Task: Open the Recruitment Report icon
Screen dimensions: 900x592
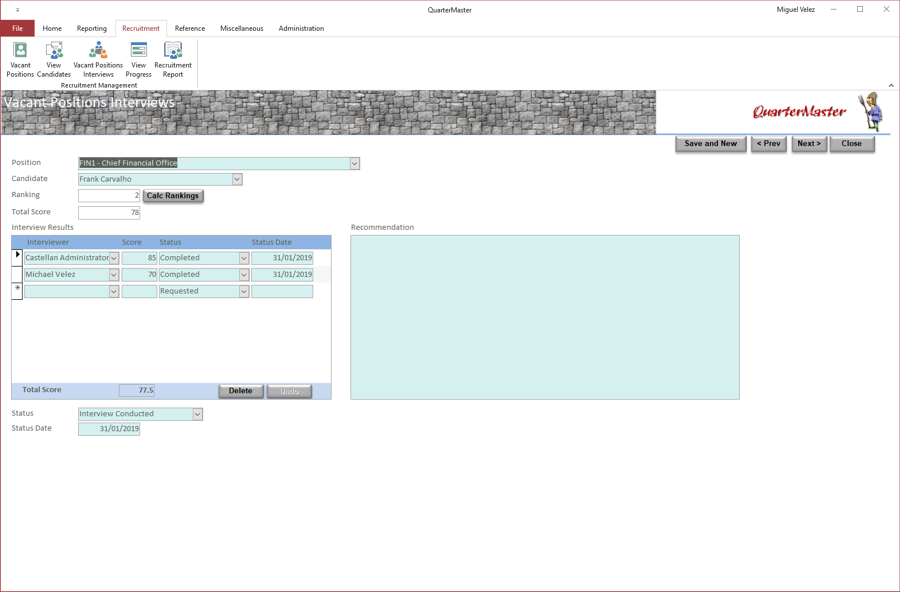Action: (173, 59)
